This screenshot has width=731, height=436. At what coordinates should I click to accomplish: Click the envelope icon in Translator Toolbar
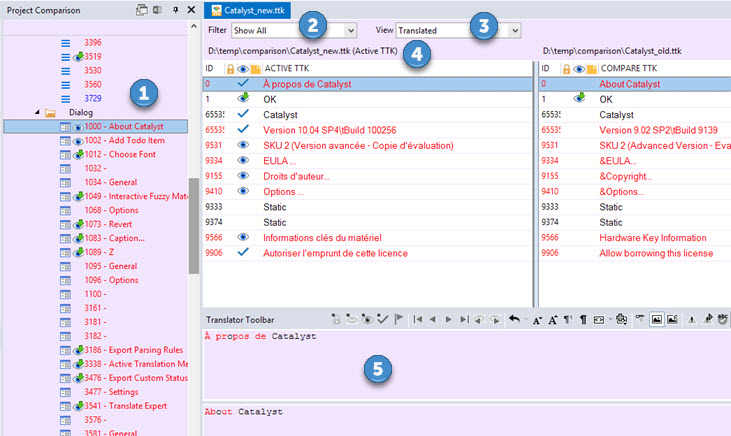coord(351,319)
